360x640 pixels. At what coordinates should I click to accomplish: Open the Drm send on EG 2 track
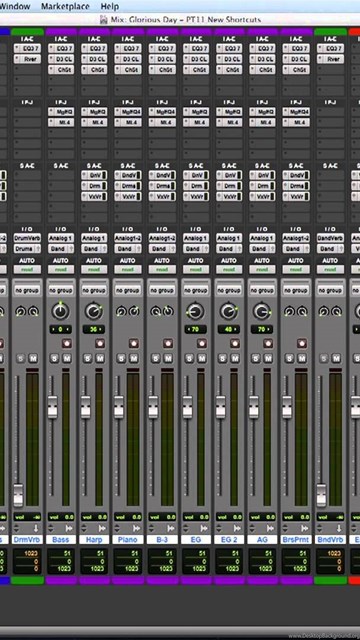click(229, 186)
